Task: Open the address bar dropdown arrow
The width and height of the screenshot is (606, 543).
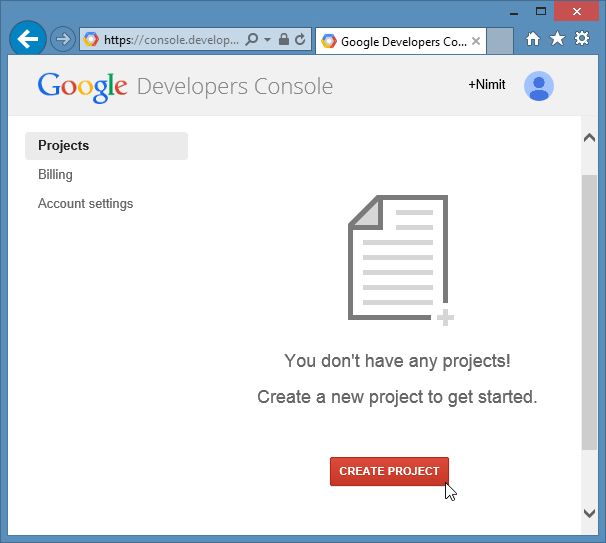Action: [x=267, y=39]
